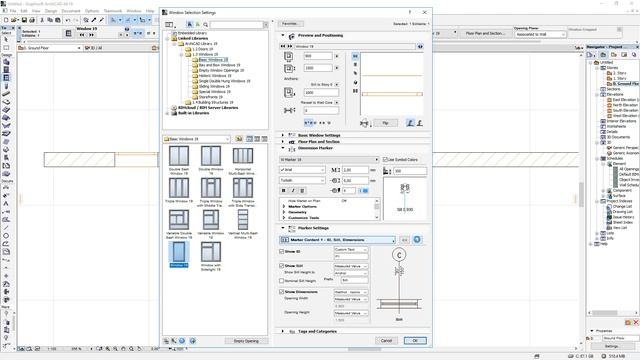
Task: Select the Wall tool in the toolbox
Action: [x=6, y=62]
